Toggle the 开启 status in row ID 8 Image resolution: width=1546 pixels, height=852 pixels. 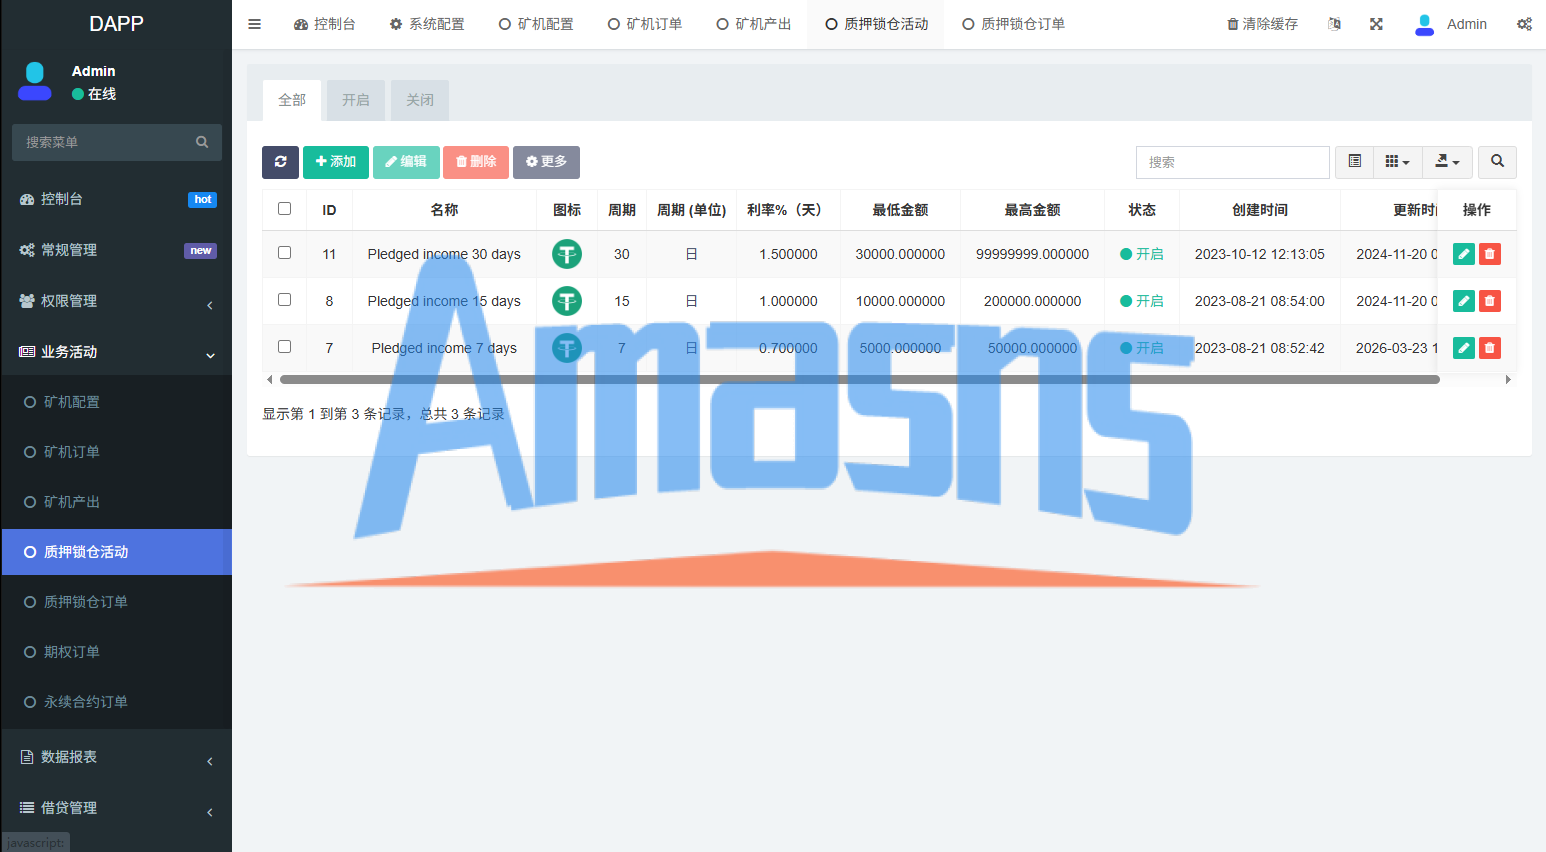coord(1142,301)
